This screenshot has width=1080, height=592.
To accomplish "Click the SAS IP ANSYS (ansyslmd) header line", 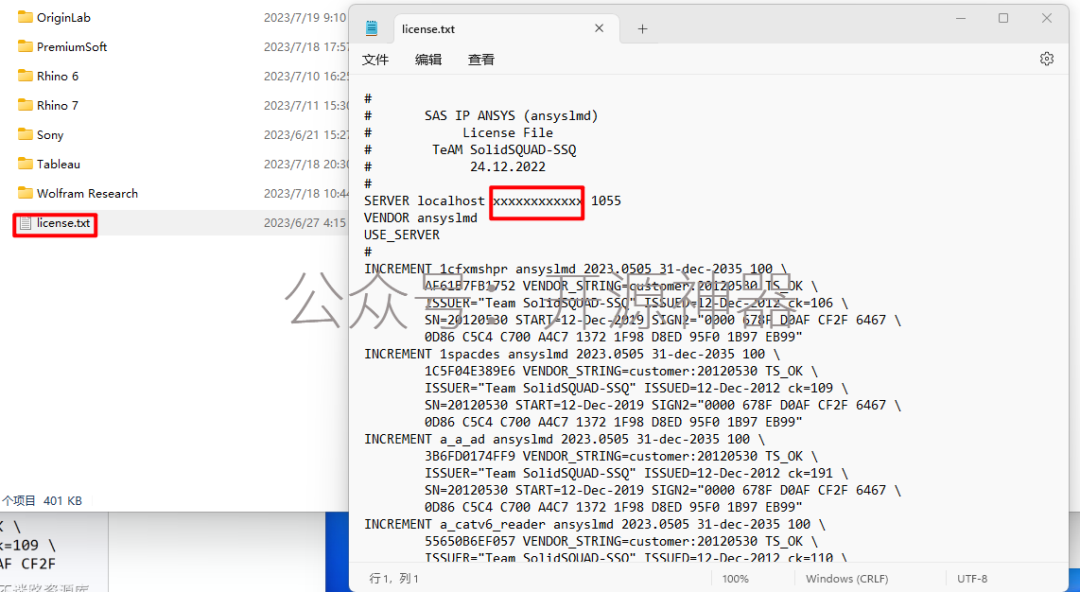I will (x=511, y=116).
